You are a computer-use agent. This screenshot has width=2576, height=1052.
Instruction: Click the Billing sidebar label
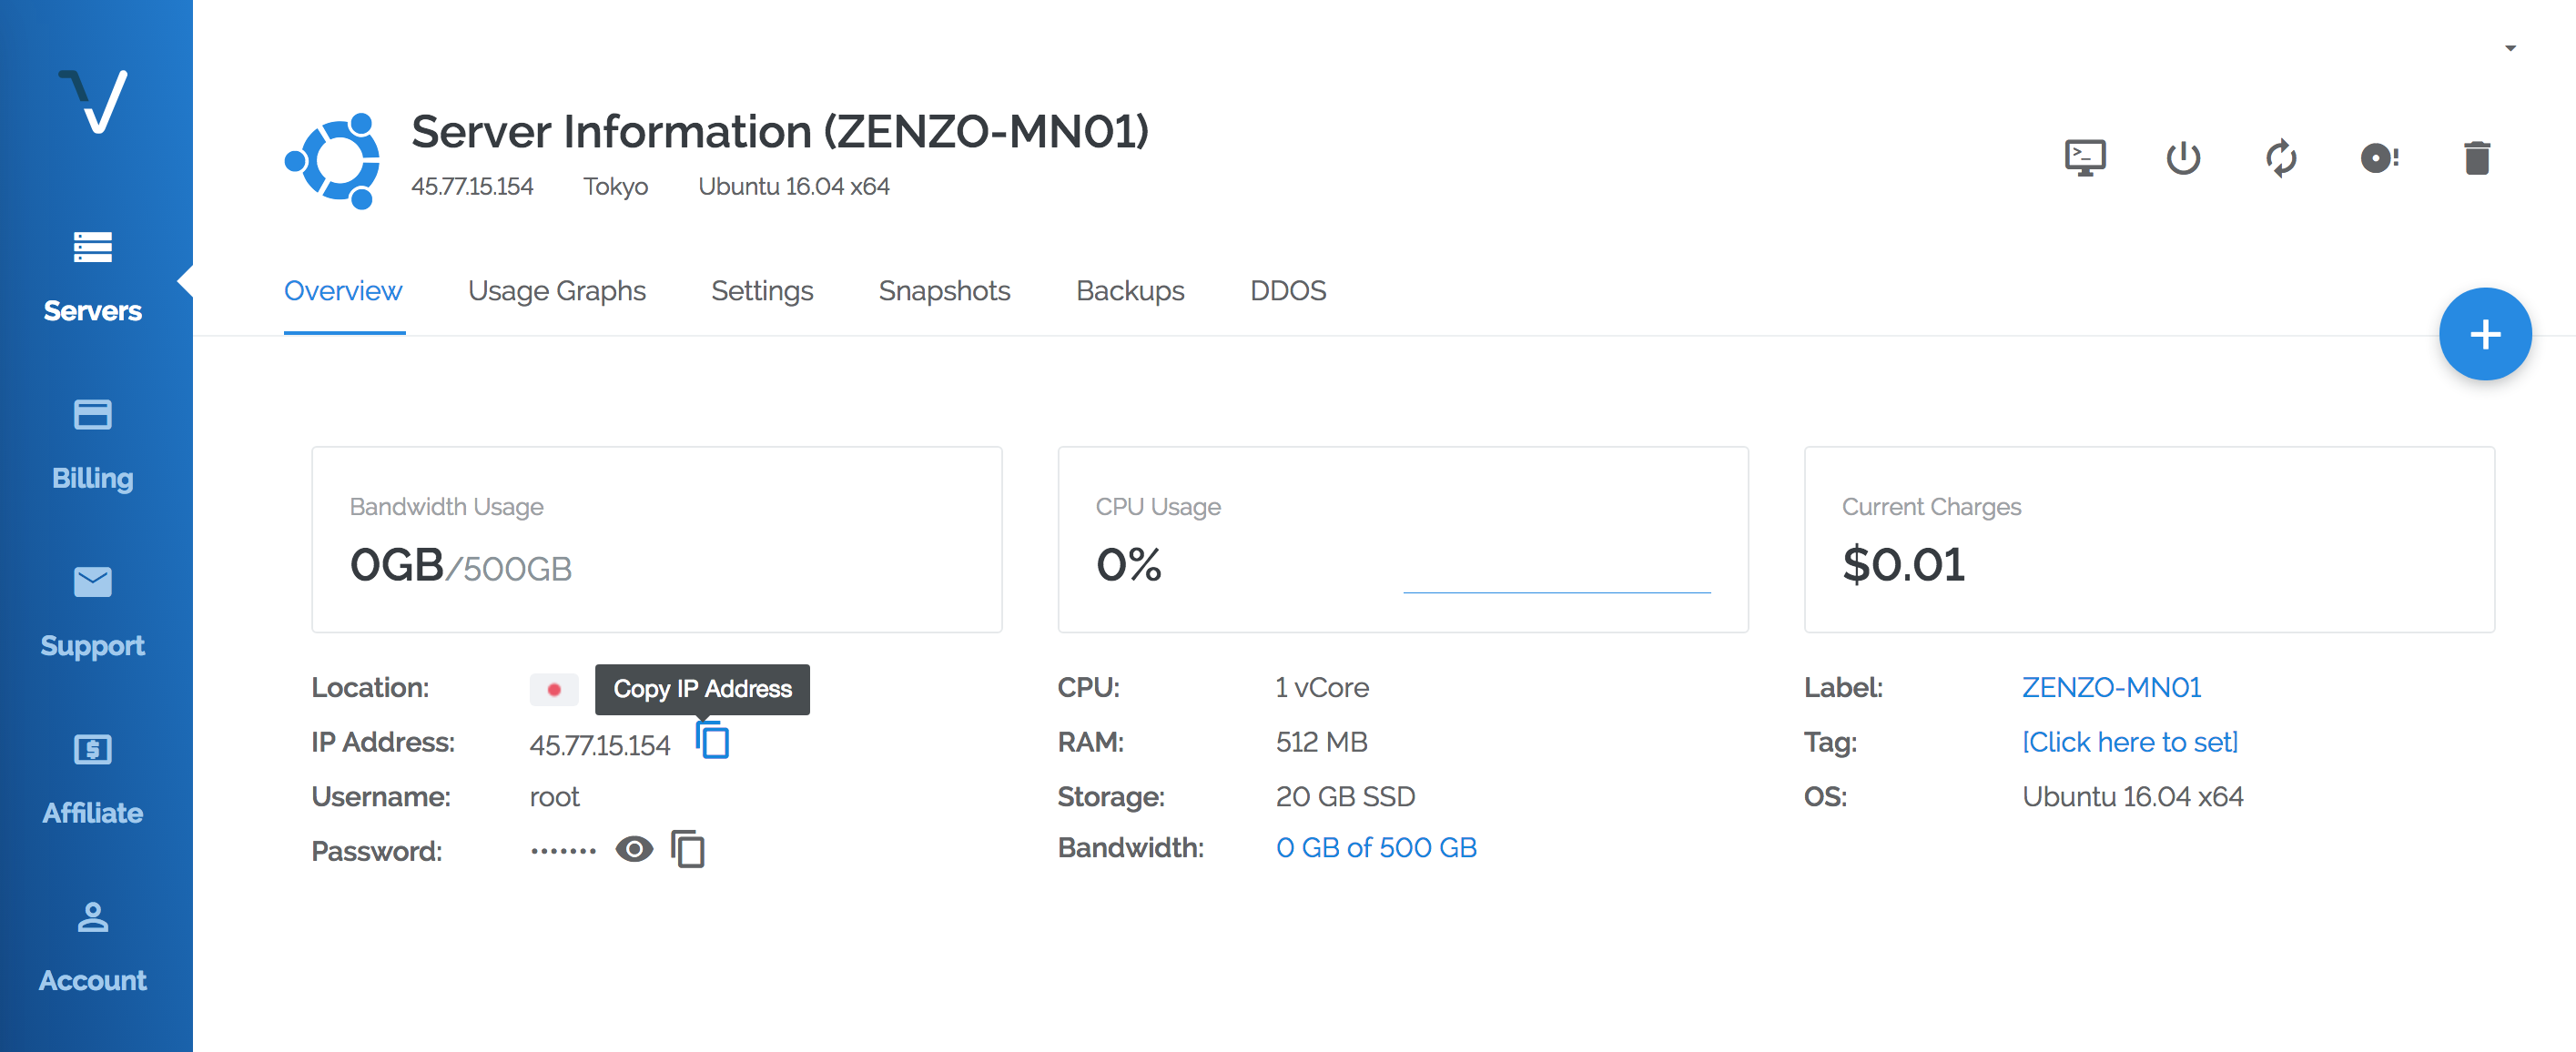tap(93, 479)
